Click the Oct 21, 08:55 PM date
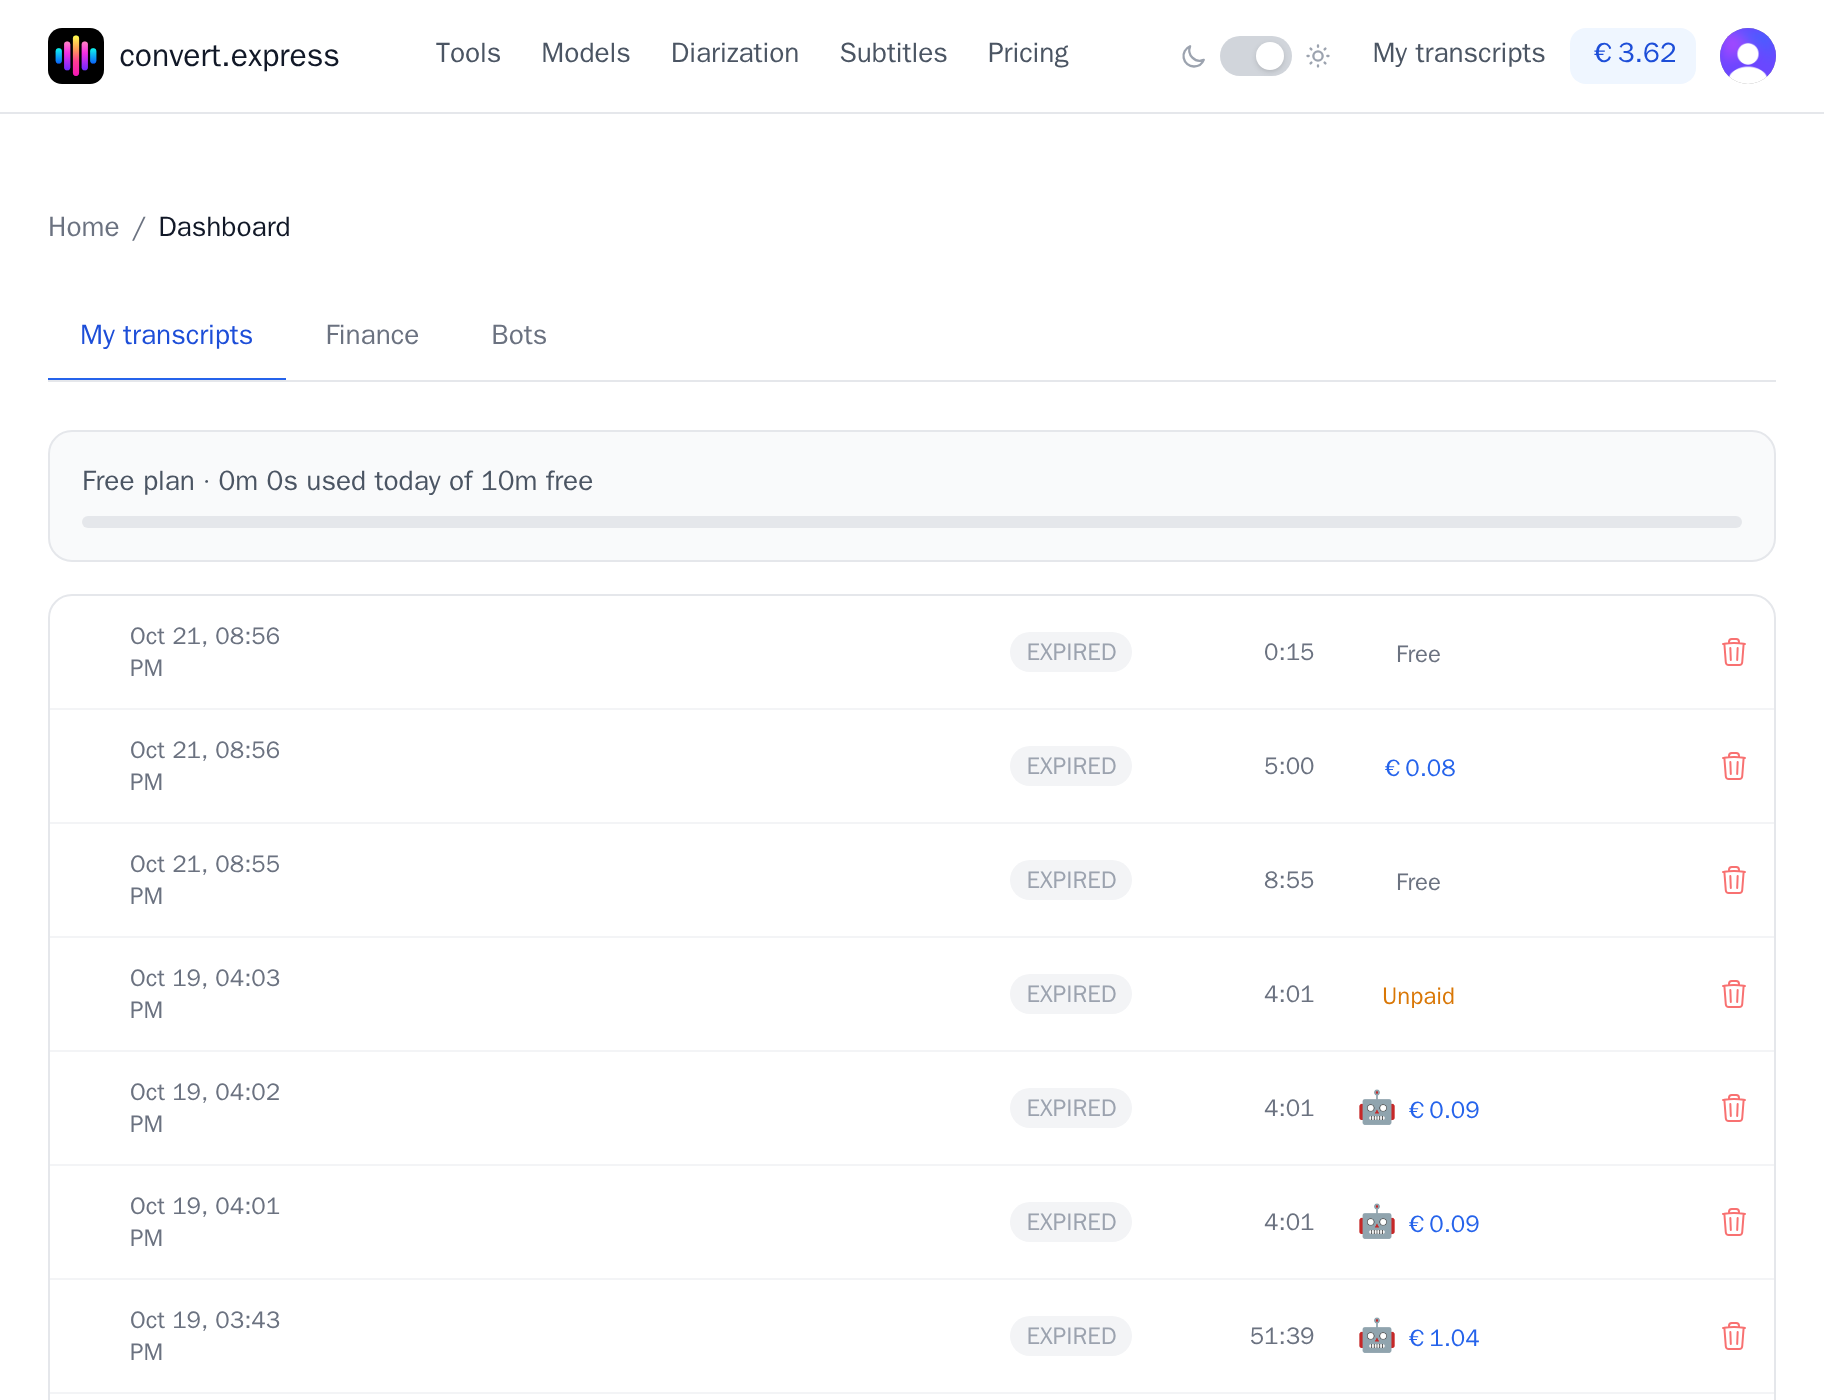This screenshot has width=1824, height=1400. 205,880
